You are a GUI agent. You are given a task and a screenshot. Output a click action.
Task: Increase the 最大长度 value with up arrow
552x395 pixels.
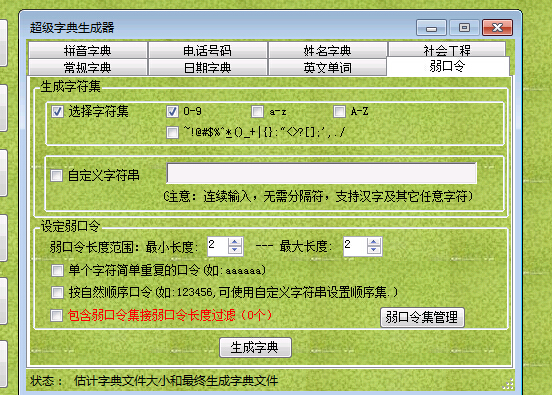(374, 242)
